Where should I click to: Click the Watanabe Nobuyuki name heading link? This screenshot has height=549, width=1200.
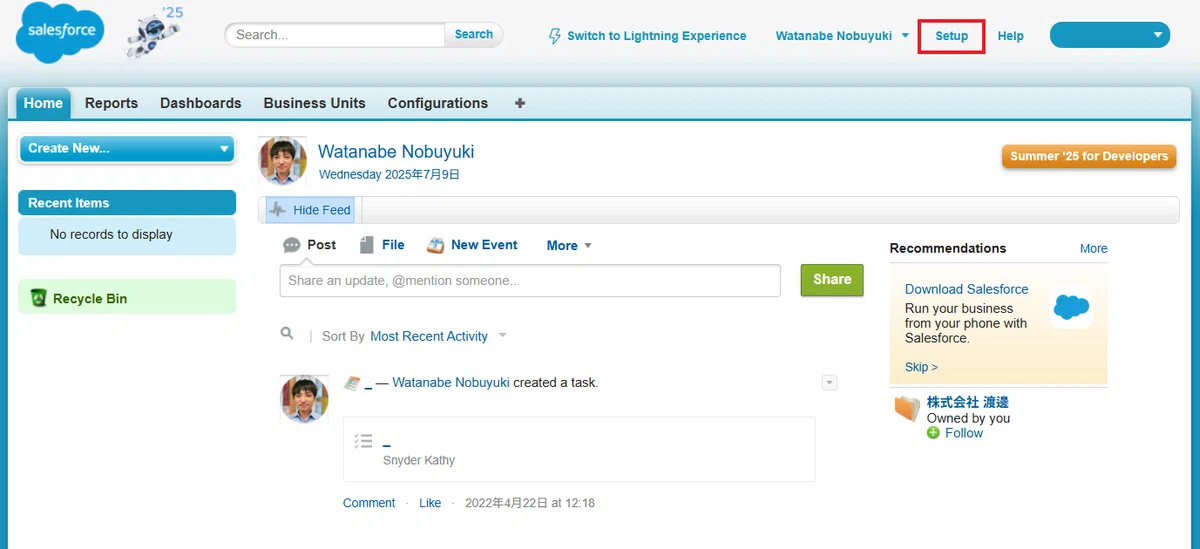(x=396, y=152)
